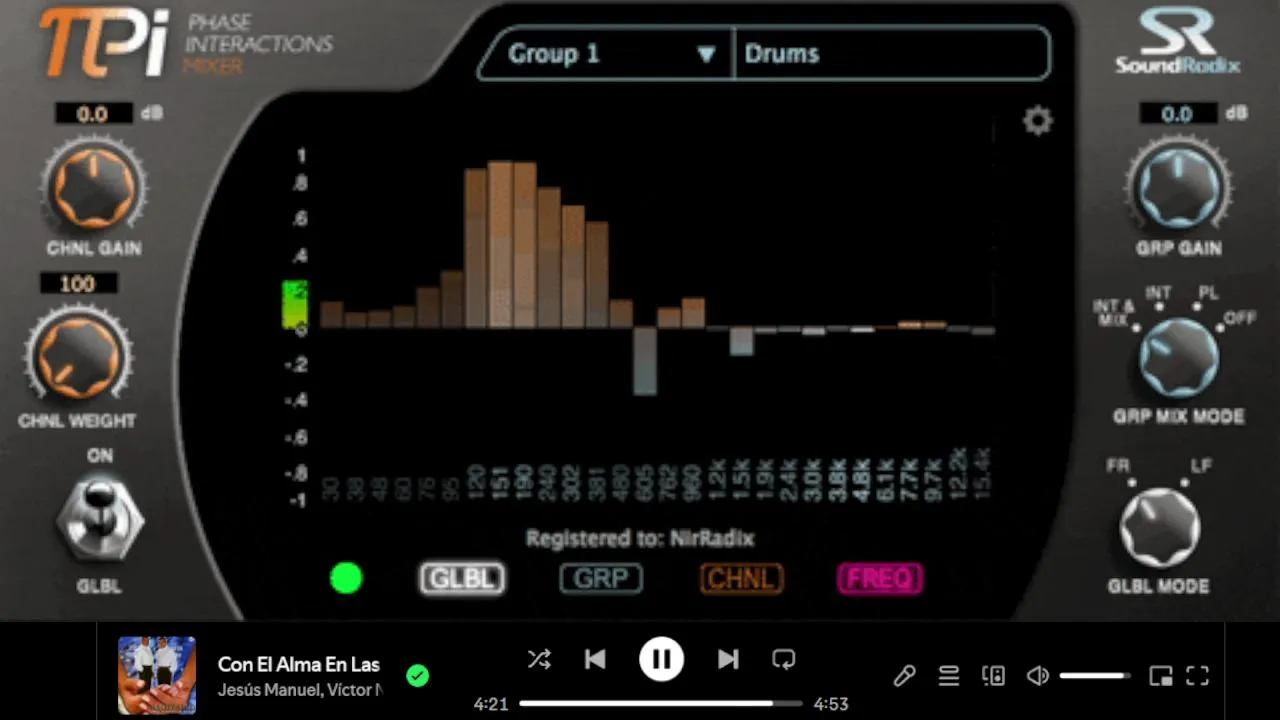Click the elapsed time 4:21
This screenshot has height=720, width=1280.
tap(491, 704)
